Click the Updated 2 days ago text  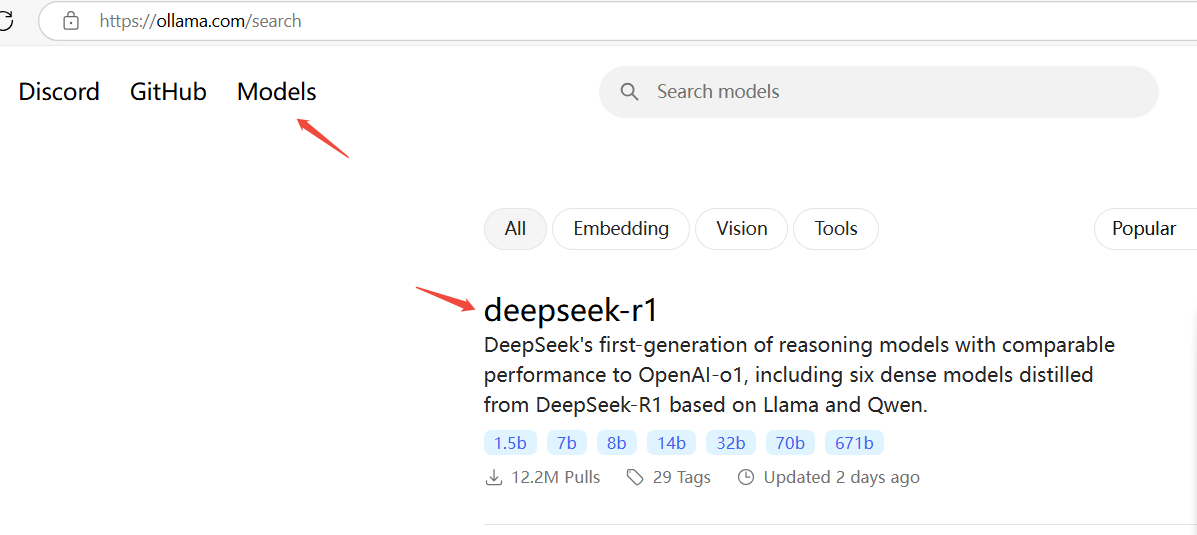841,478
